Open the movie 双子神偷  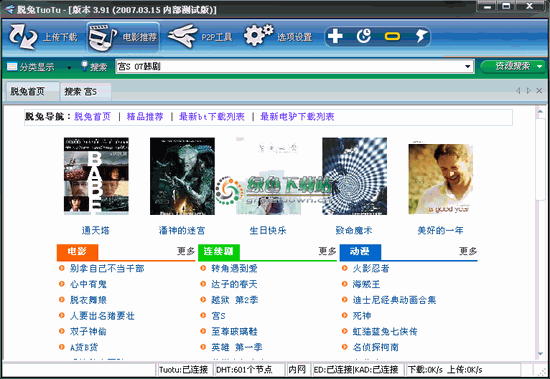coord(88,332)
